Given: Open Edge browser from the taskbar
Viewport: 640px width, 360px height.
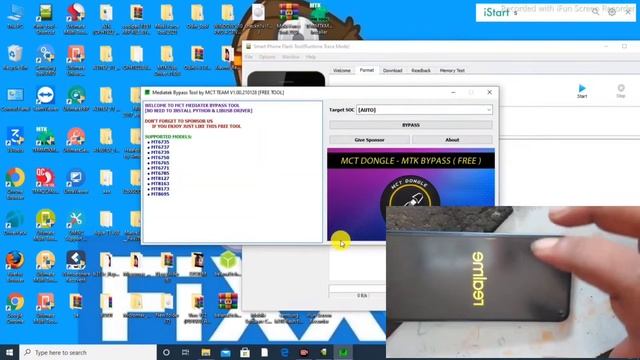Looking at the screenshot, I should coord(284,352).
